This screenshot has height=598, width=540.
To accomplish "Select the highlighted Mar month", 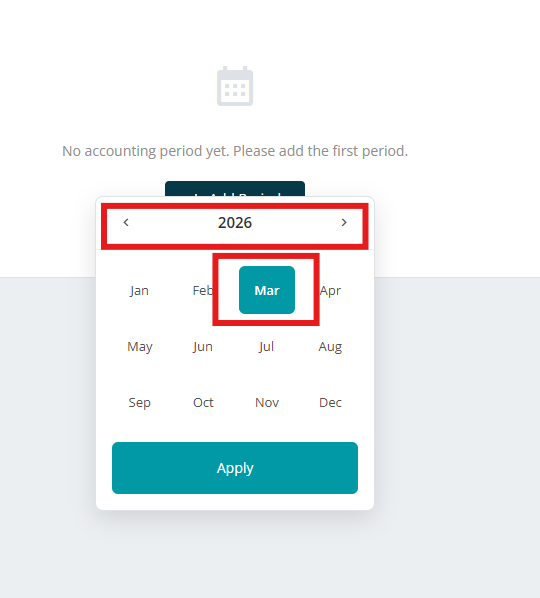I will (x=267, y=290).
